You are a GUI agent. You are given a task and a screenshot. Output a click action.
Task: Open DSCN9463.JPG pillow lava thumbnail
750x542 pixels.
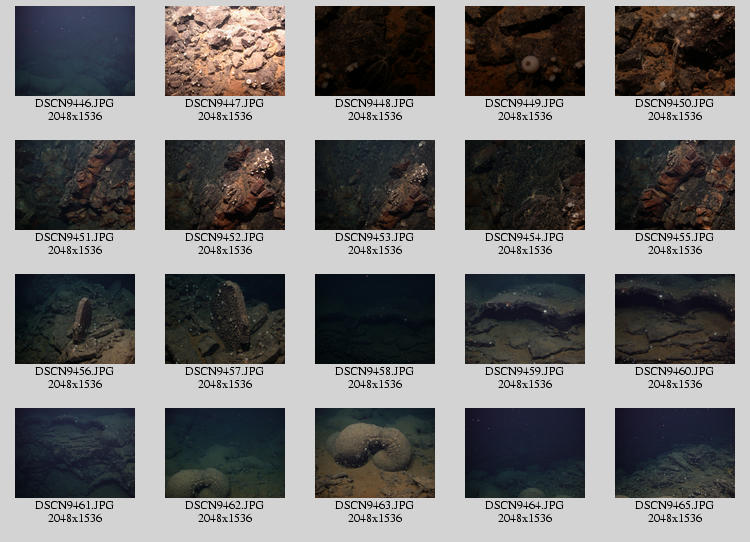(375, 453)
